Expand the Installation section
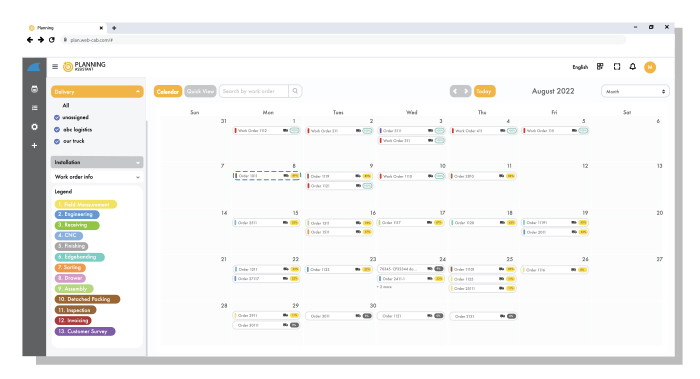This screenshot has height=379, width=700. point(97,162)
